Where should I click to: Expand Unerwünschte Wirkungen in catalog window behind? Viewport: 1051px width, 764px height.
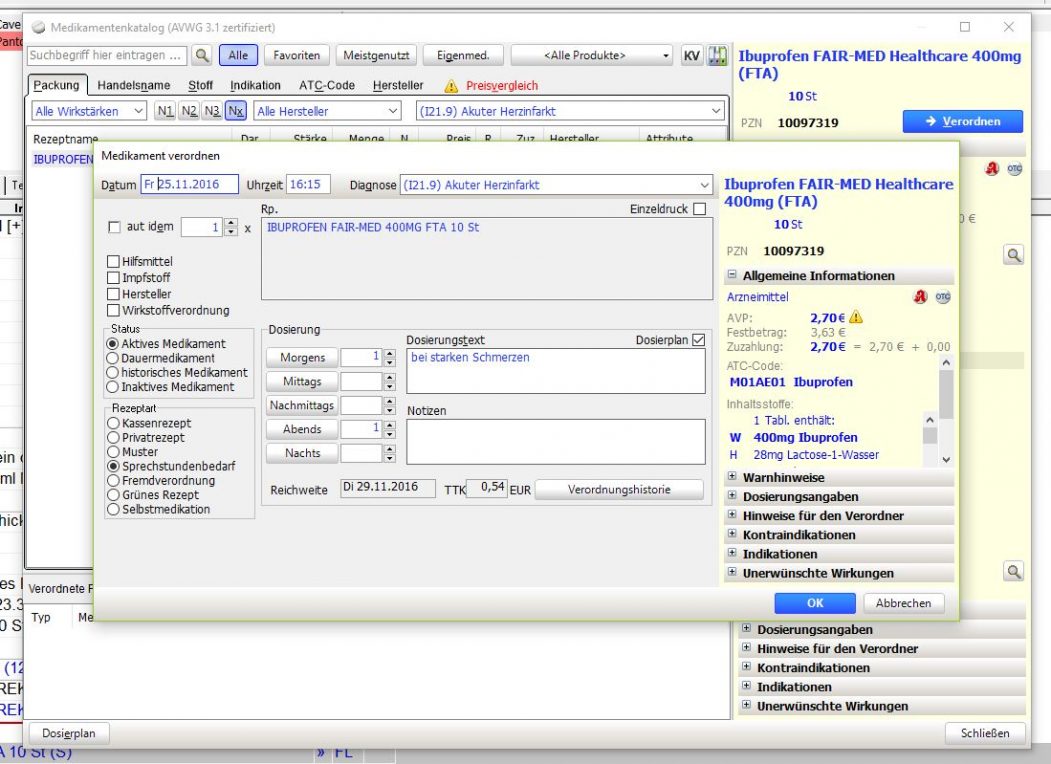pyautogui.click(x=746, y=705)
